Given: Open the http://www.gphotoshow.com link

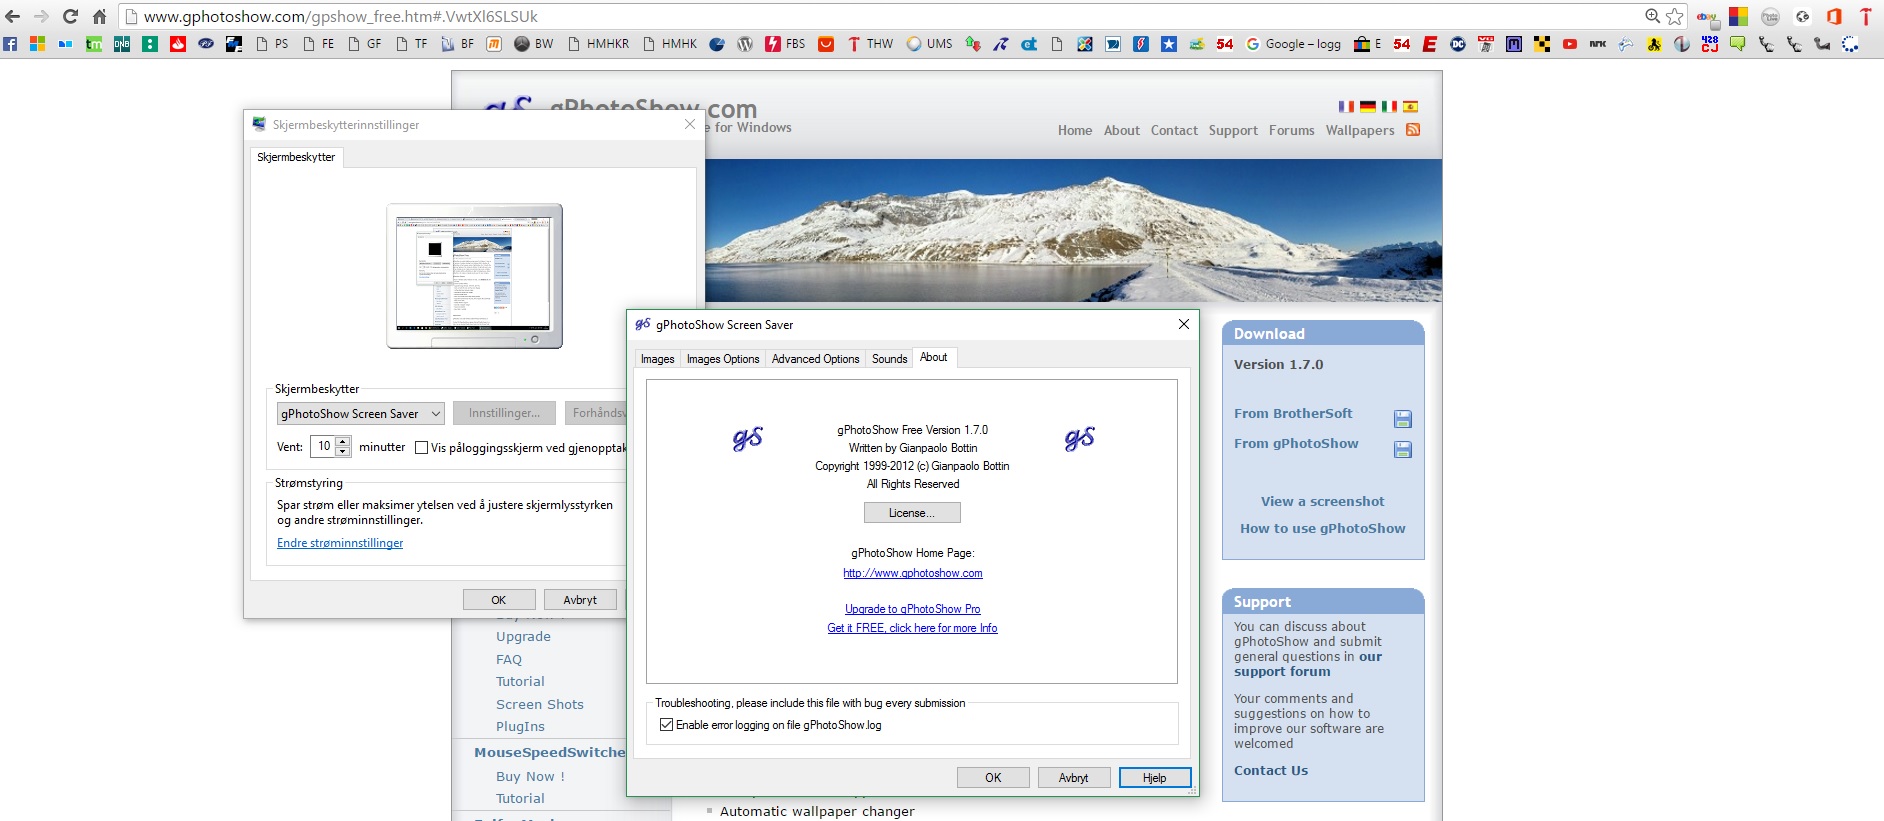Looking at the screenshot, I should [913, 574].
